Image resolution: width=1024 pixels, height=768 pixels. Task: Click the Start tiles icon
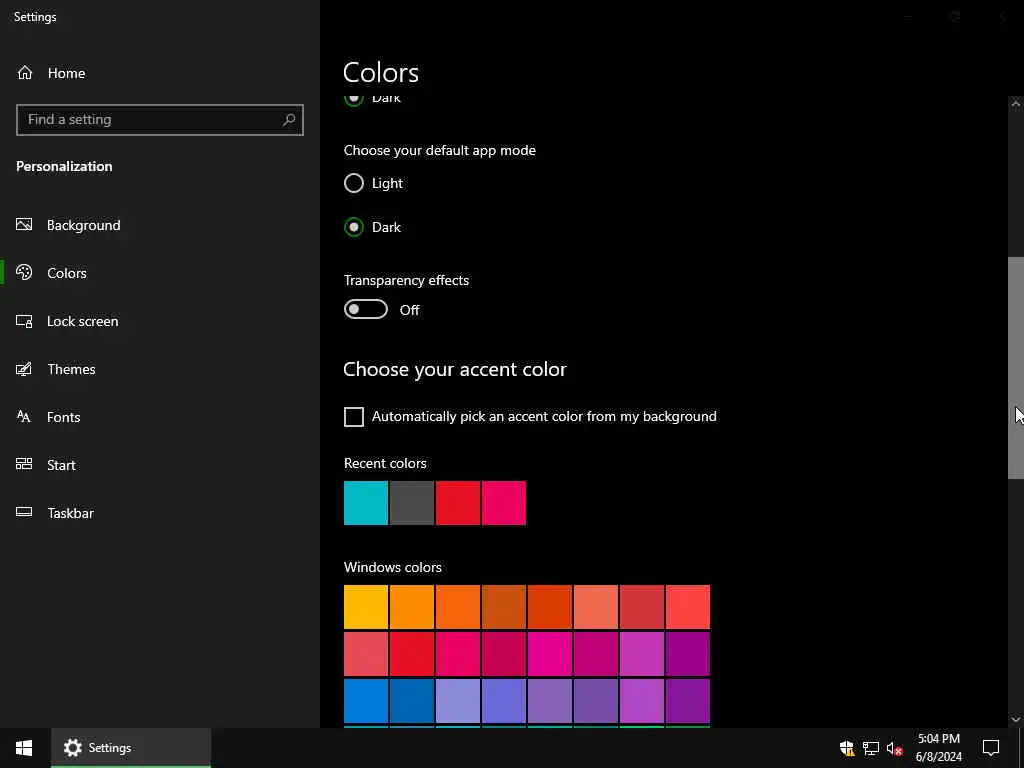point(24,464)
